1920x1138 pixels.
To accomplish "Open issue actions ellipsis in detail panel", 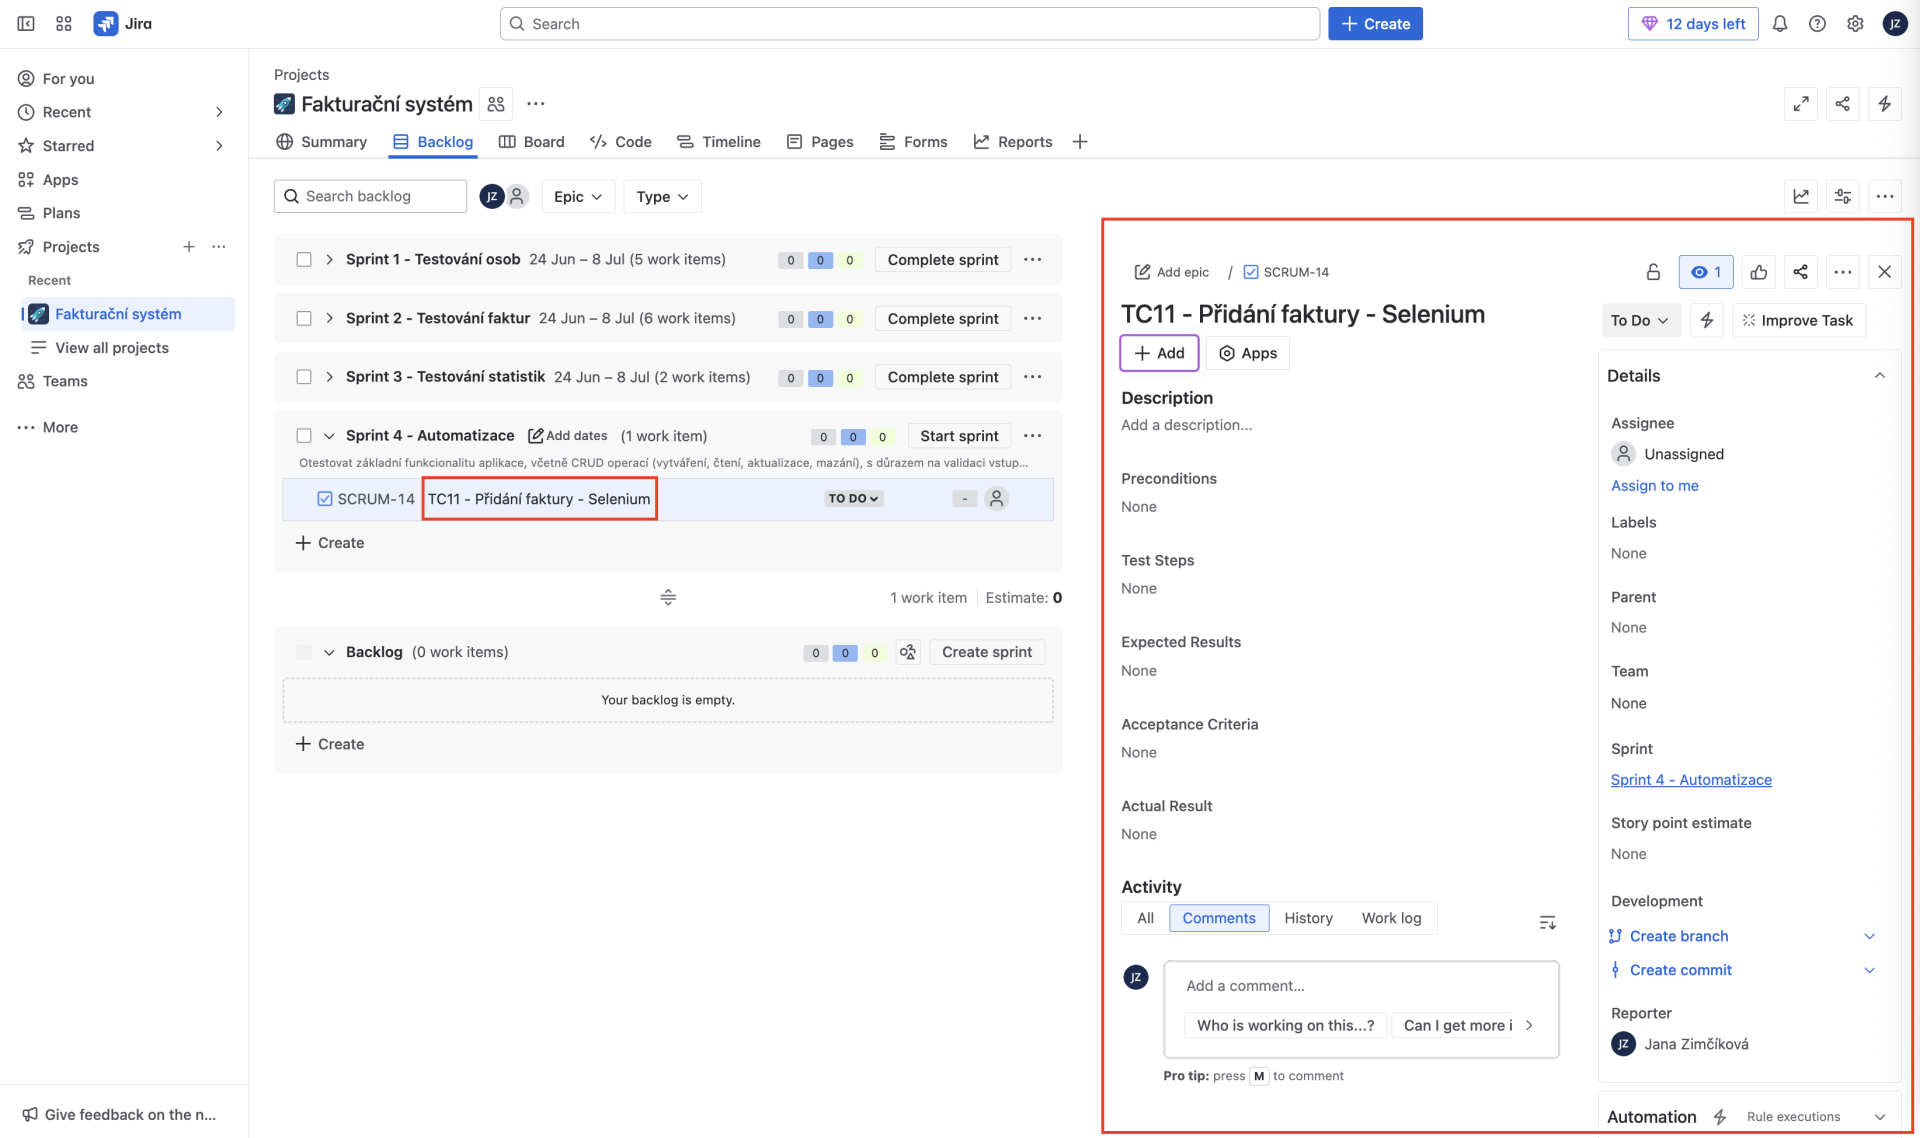I will click(1843, 272).
